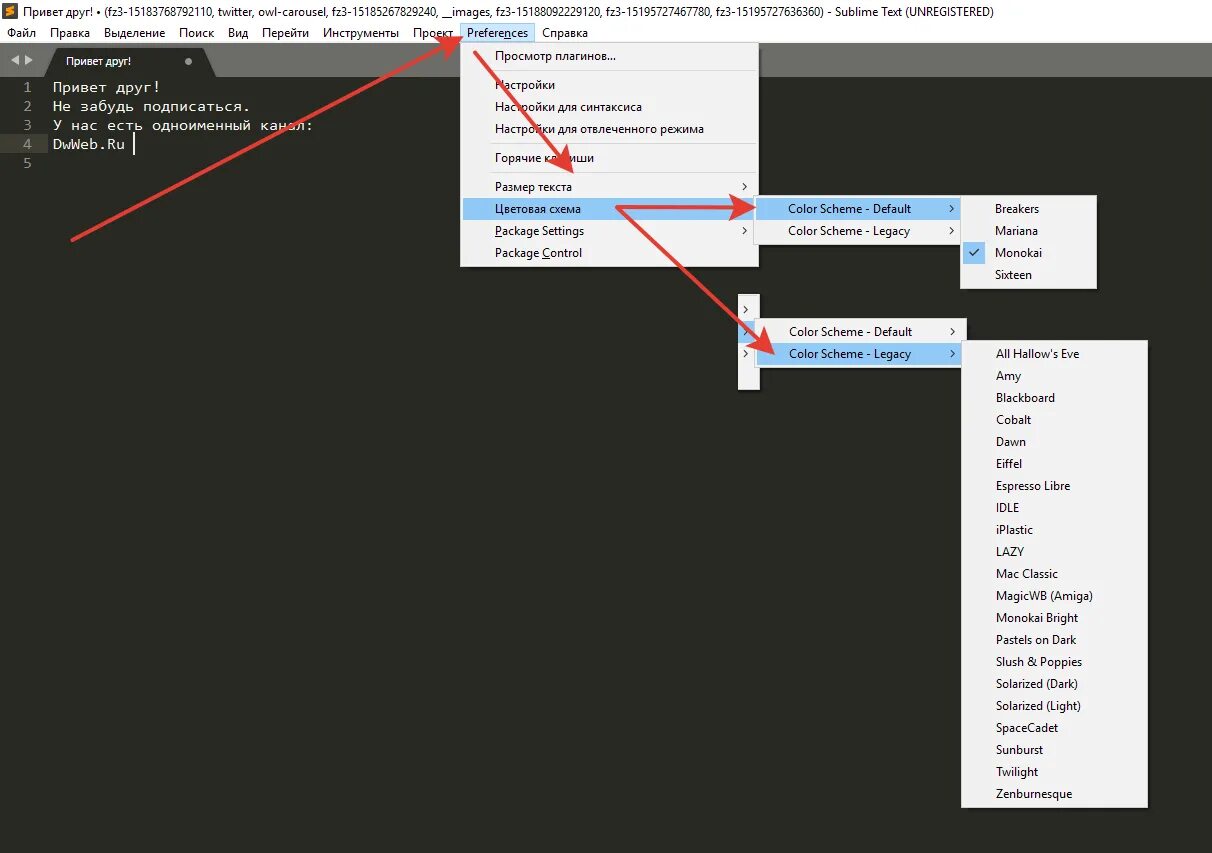Open the Файл menu
Viewport: 1212px width, 853px height.
coord(21,33)
